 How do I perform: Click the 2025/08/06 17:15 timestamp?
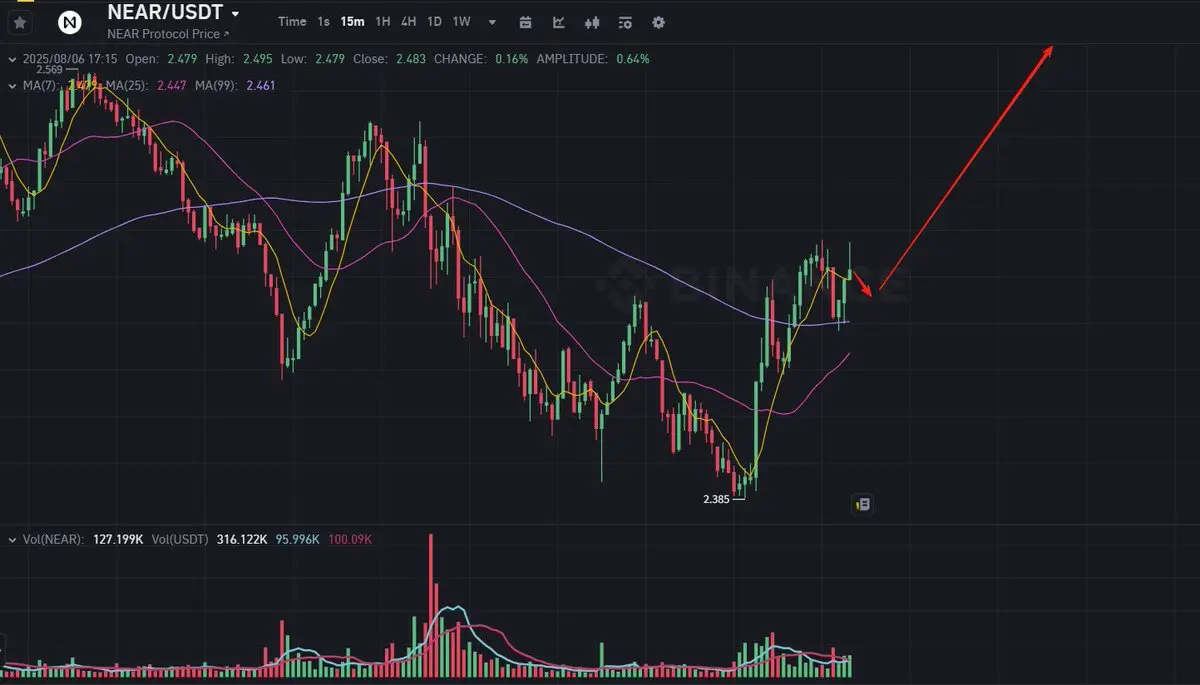(x=70, y=59)
